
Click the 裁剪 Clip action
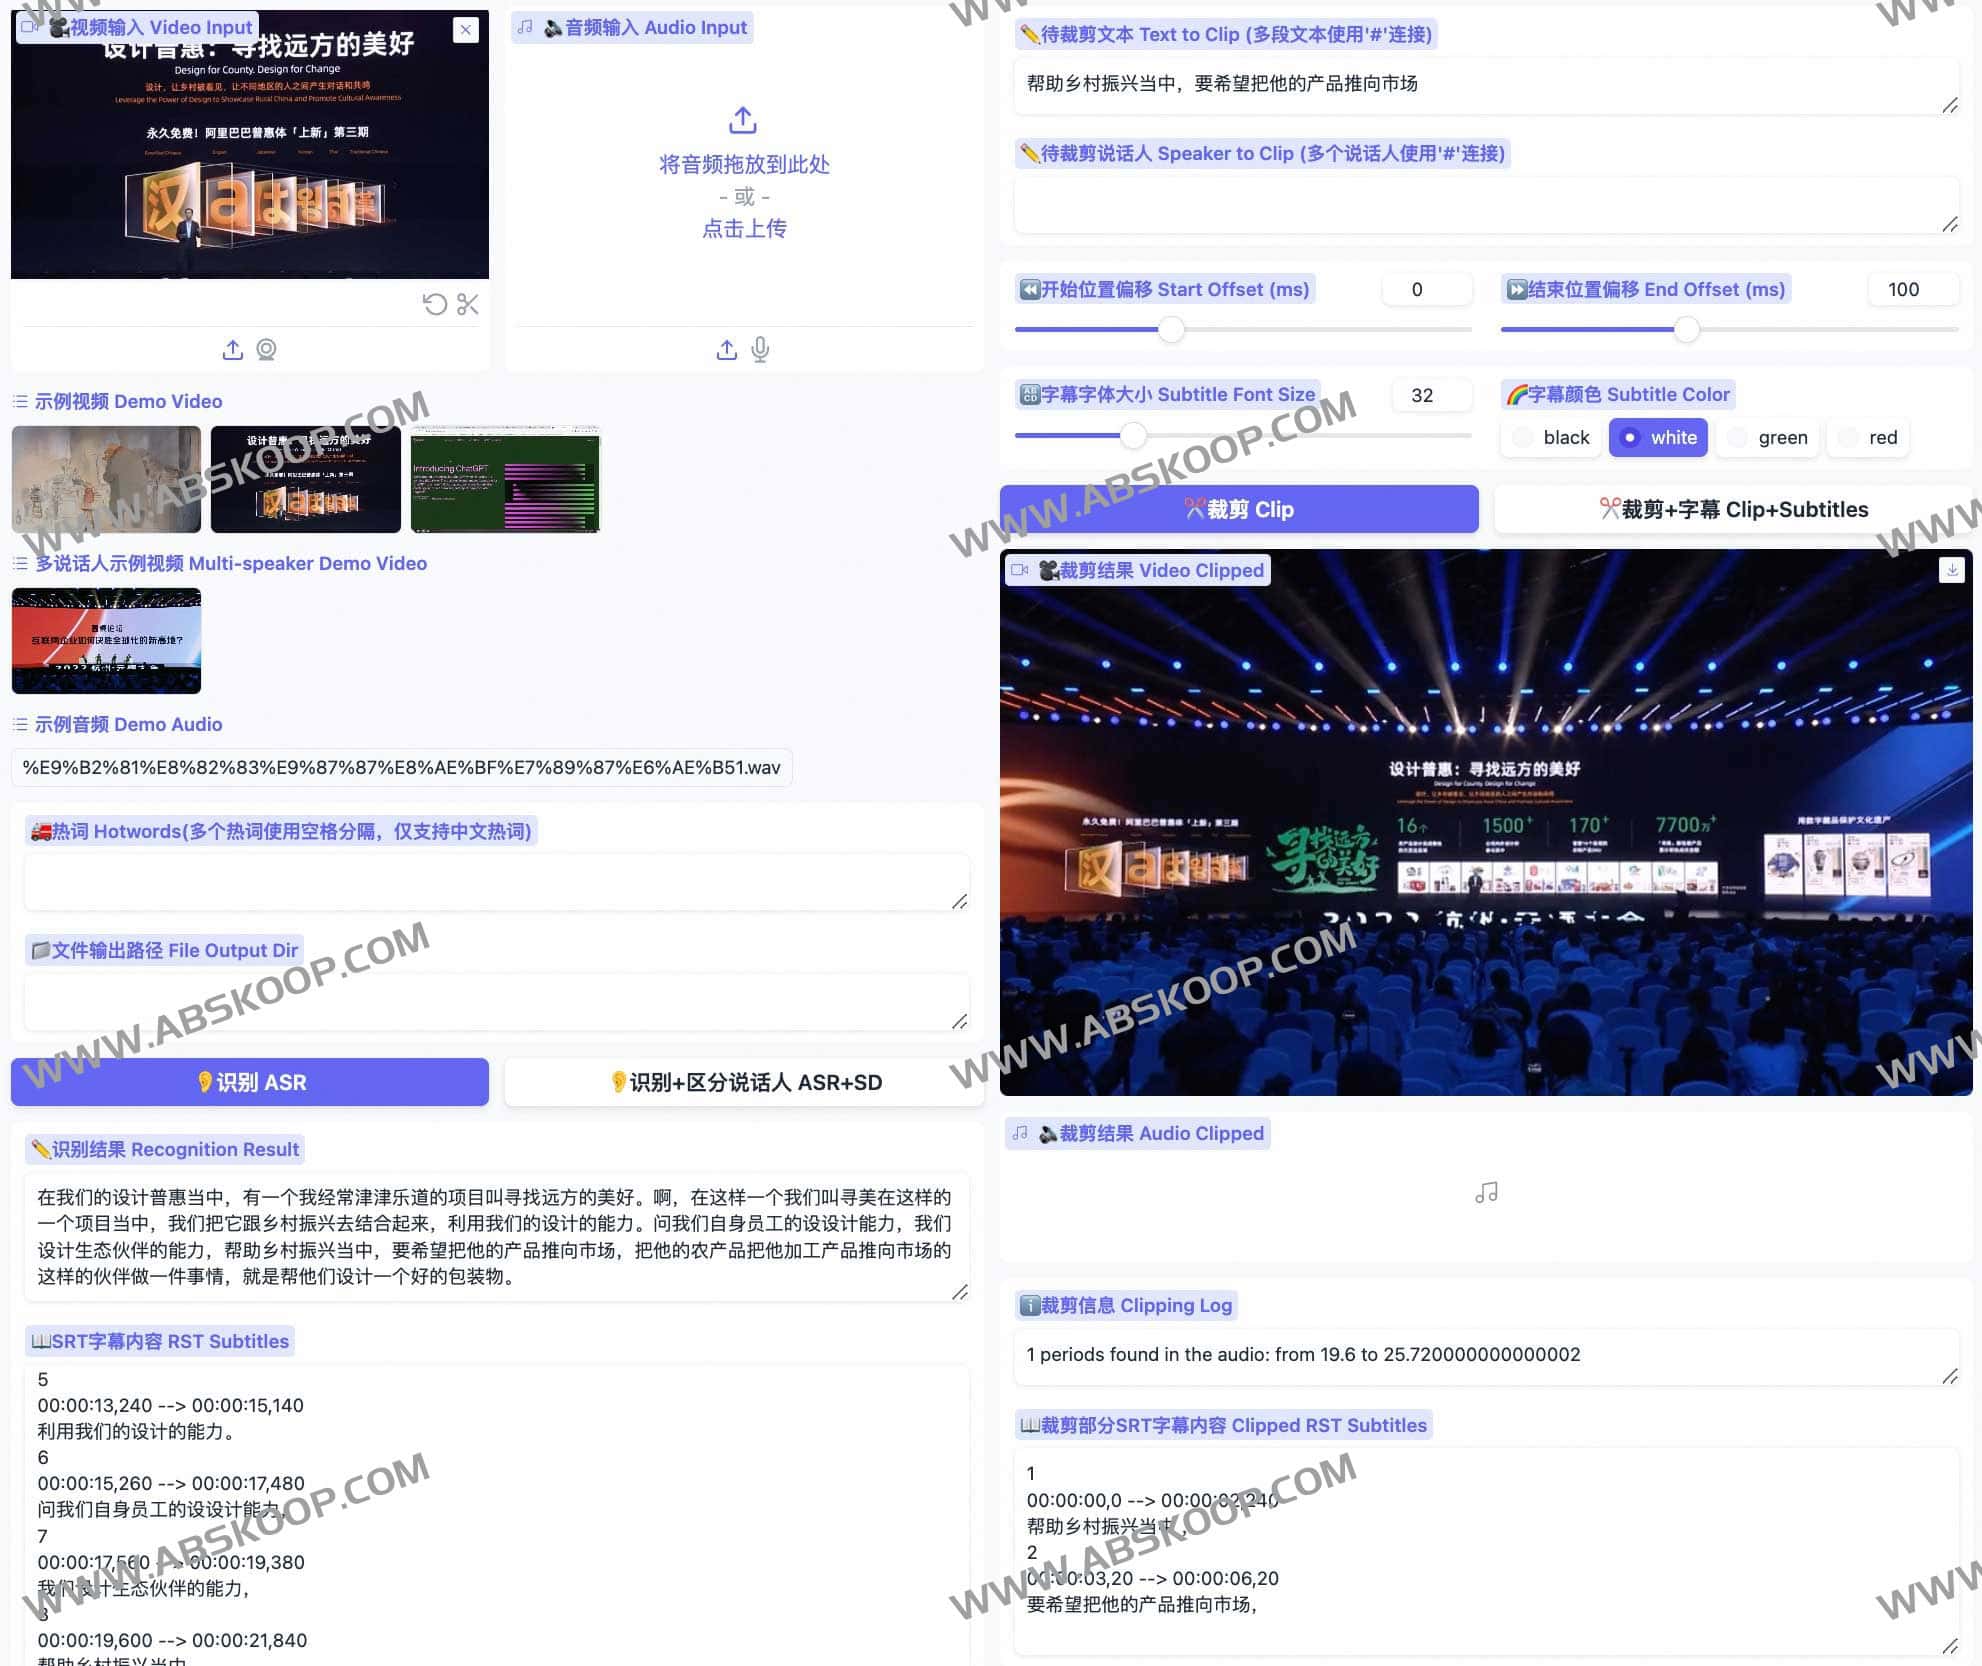(x=1240, y=509)
